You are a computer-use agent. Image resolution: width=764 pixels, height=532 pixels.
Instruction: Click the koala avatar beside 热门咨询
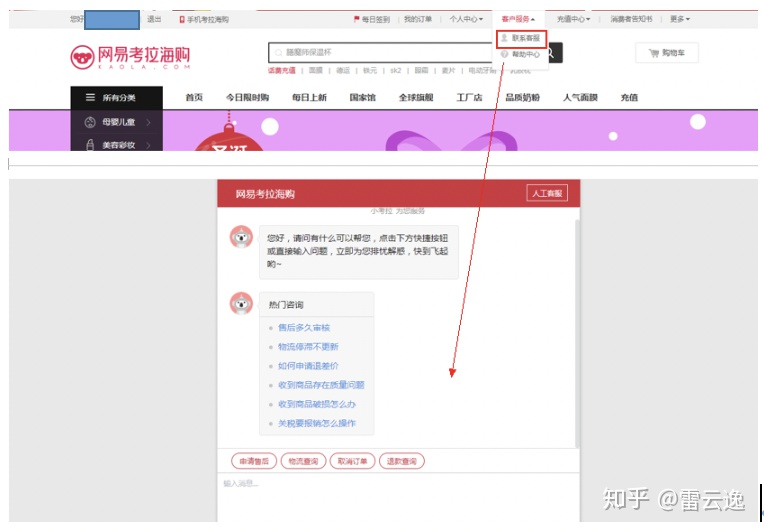pos(241,304)
